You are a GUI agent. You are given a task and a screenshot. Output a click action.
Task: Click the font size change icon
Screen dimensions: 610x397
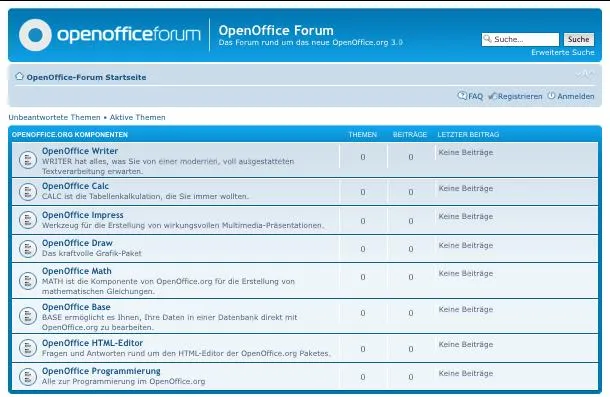pos(585,74)
